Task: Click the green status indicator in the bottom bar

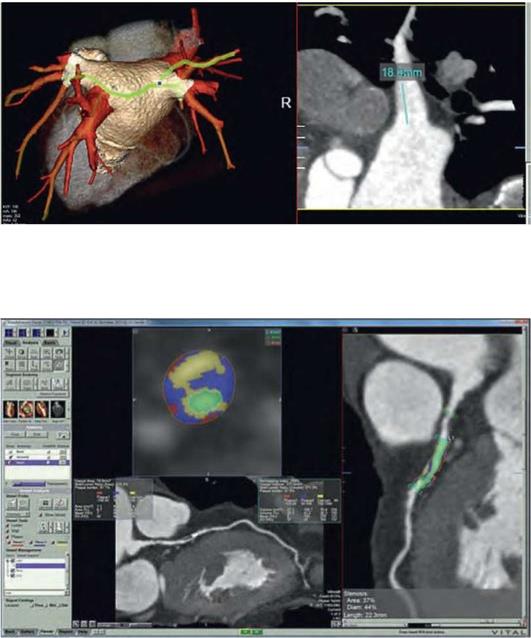Action: 252,632
